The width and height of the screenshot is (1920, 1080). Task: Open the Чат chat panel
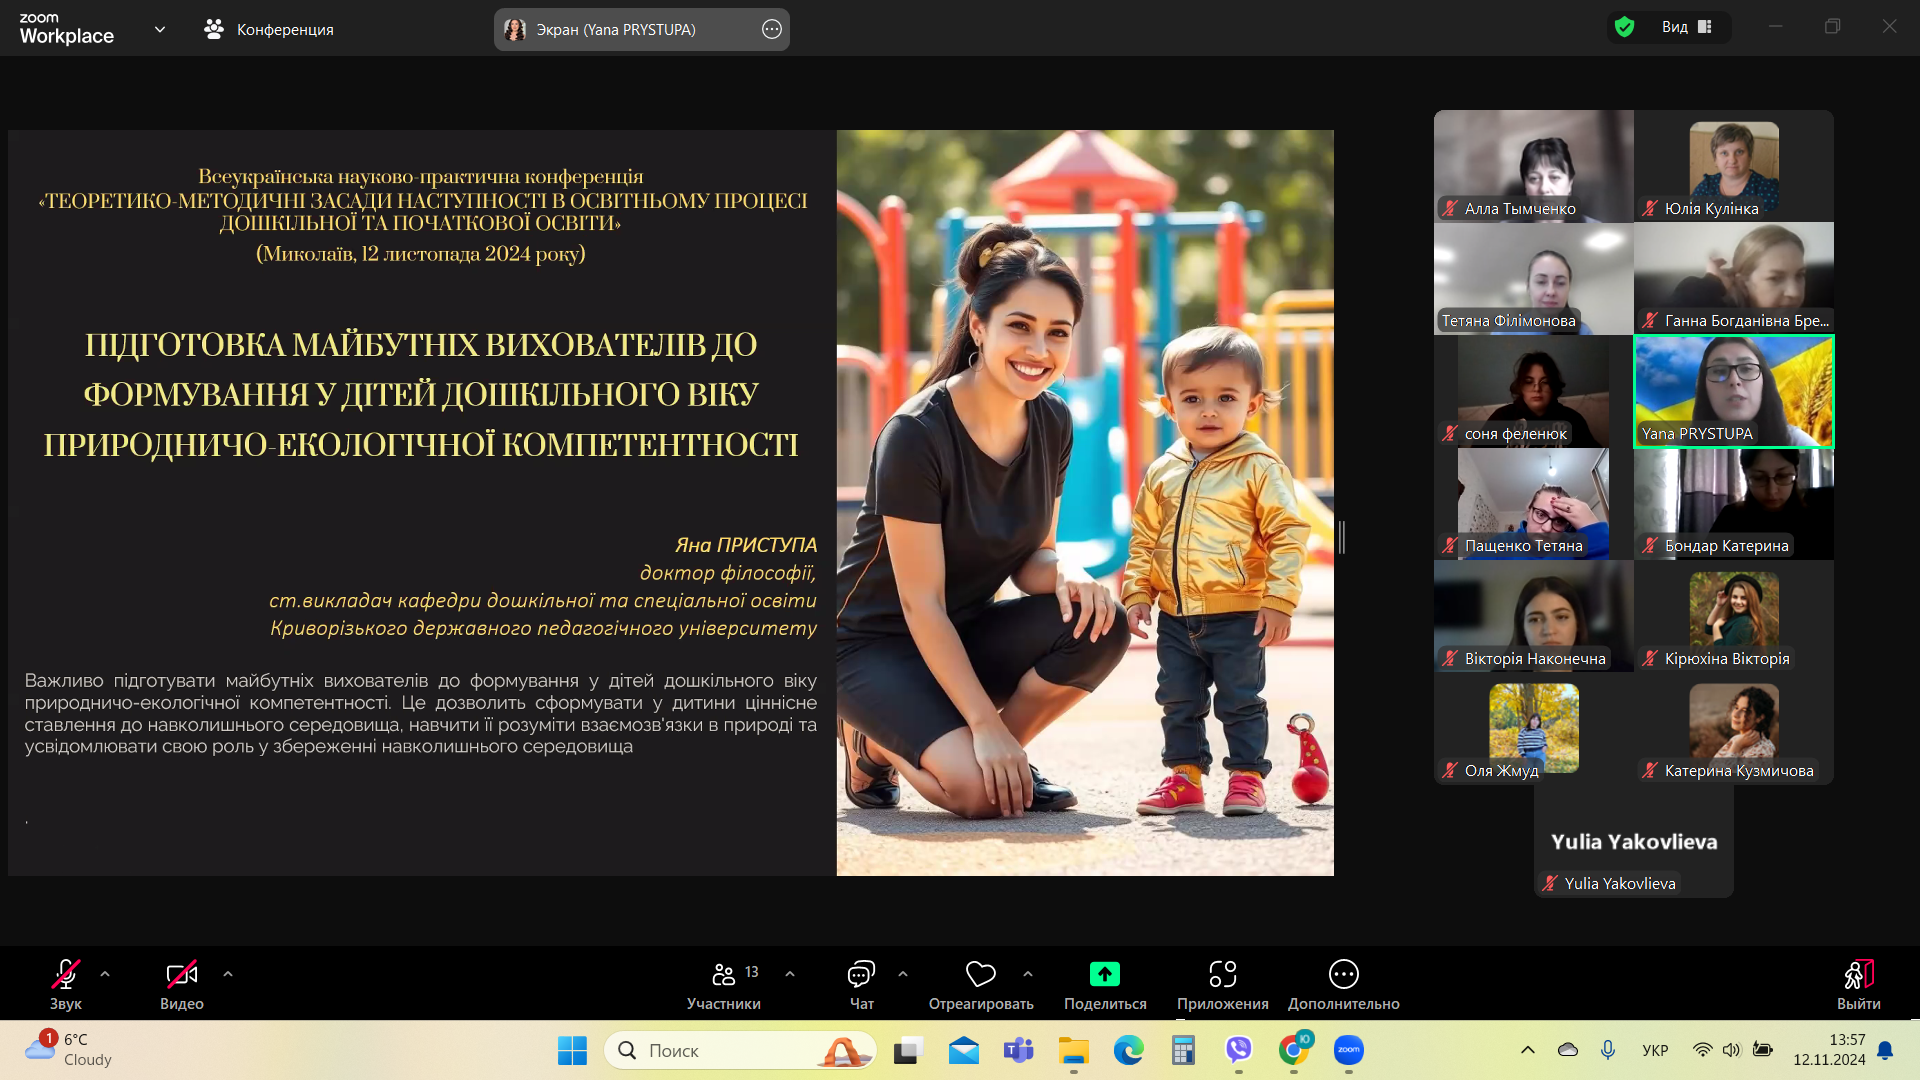tap(861, 984)
